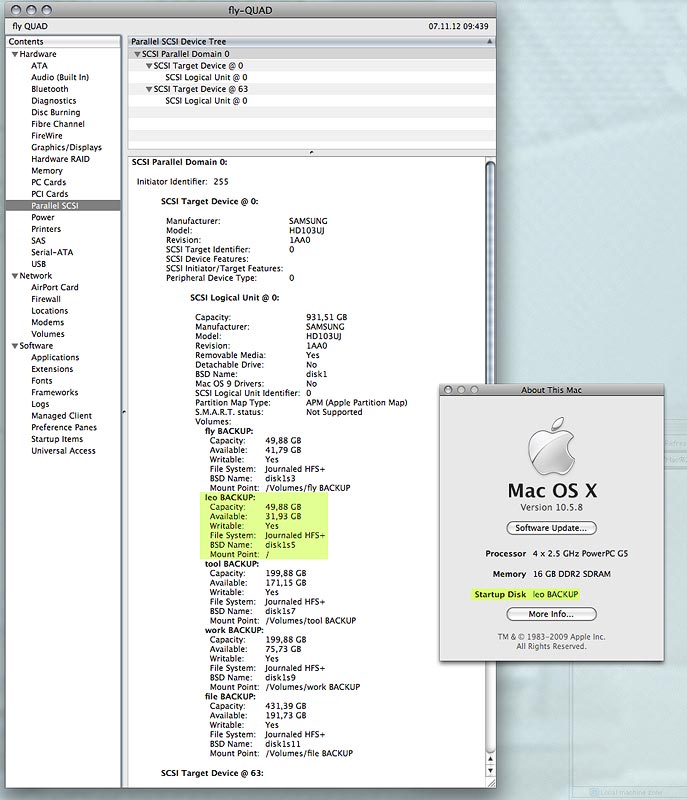Click More Info button in About This Mac
Image resolution: width=687 pixels, height=800 pixels.
pyautogui.click(x=551, y=614)
